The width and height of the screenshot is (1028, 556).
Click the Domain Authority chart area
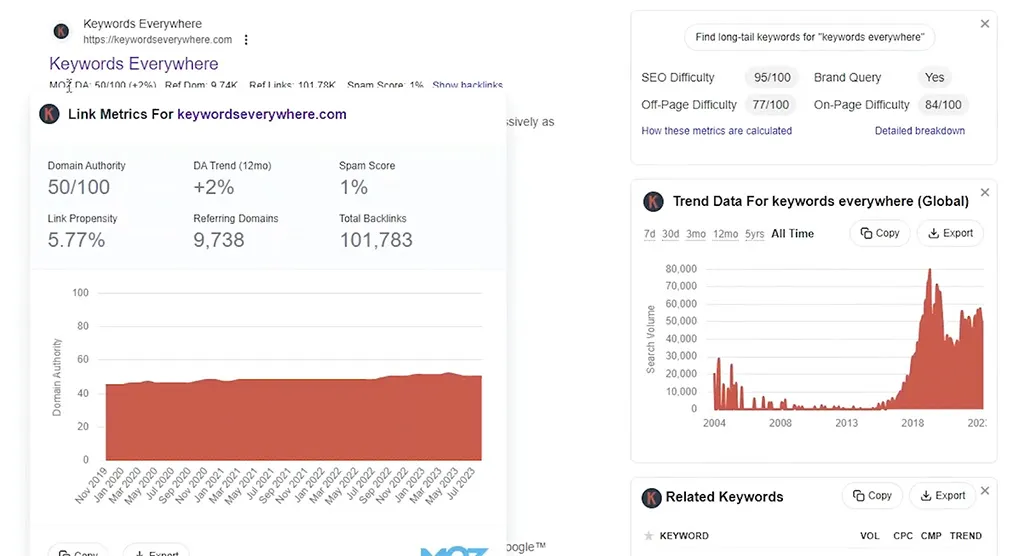(x=293, y=417)
